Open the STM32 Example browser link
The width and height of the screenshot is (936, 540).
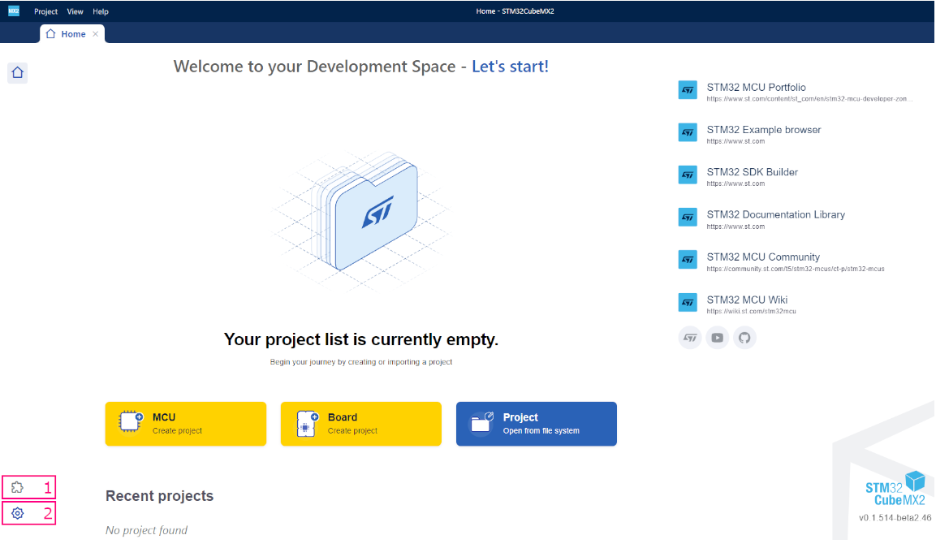(x=763, y=129)
